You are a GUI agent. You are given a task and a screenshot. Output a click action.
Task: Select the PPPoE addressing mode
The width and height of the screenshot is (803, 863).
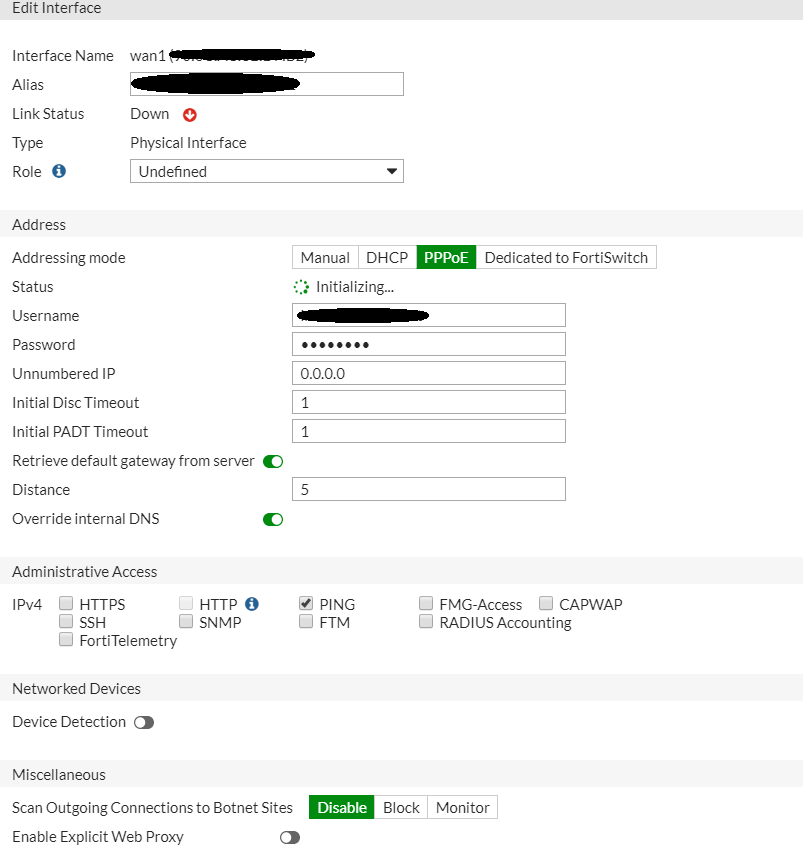[x=446, y=258]
